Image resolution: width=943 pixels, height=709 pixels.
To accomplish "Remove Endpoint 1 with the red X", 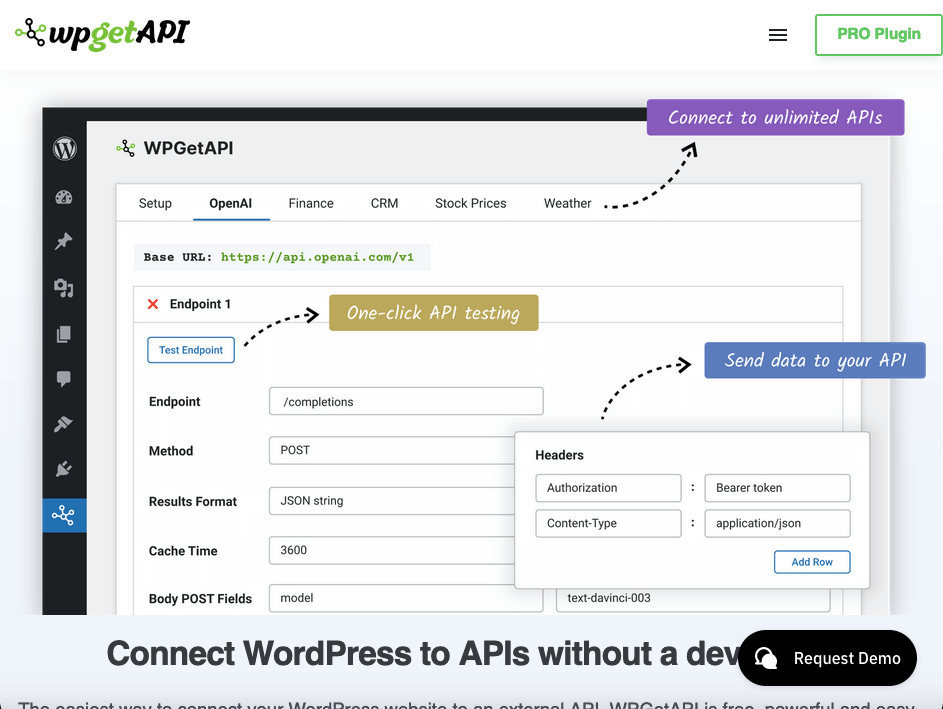I will click(153, 304).
